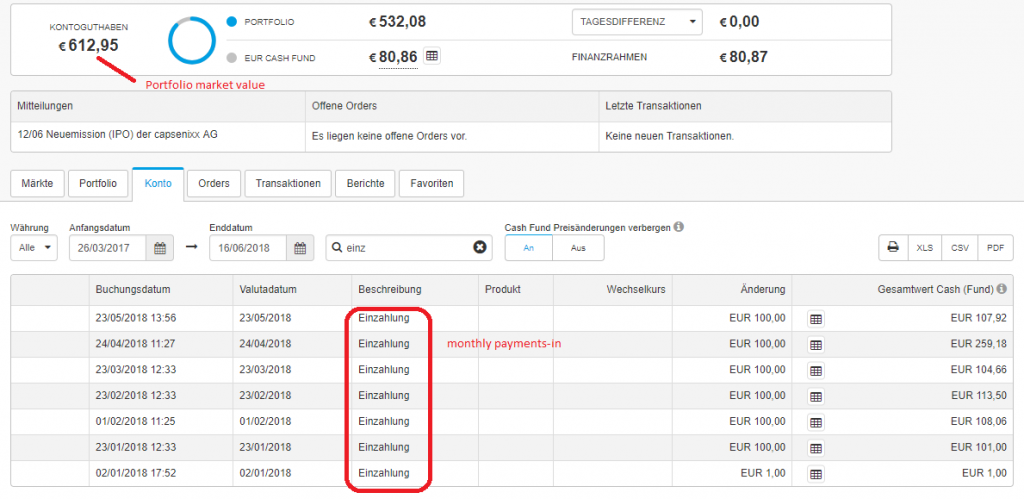Viewport: 1024px width, 499px height.
Task: Switch to the Portfolio tab
Action: click(x=98, y=184)
